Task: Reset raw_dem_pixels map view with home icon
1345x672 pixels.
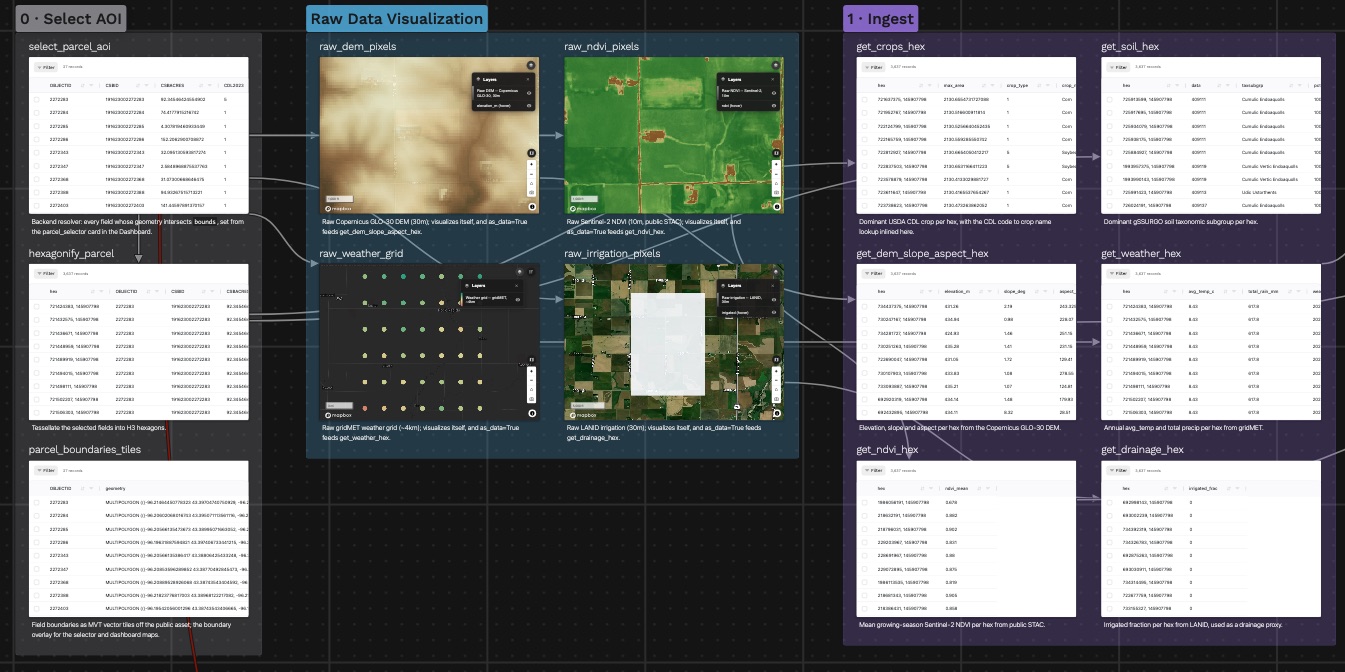Action: [x=531, y=183]
